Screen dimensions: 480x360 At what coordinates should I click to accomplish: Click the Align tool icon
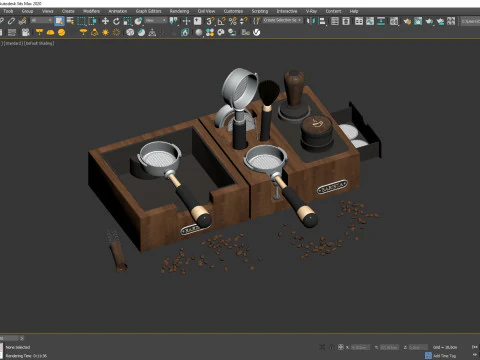click(322, 21)
